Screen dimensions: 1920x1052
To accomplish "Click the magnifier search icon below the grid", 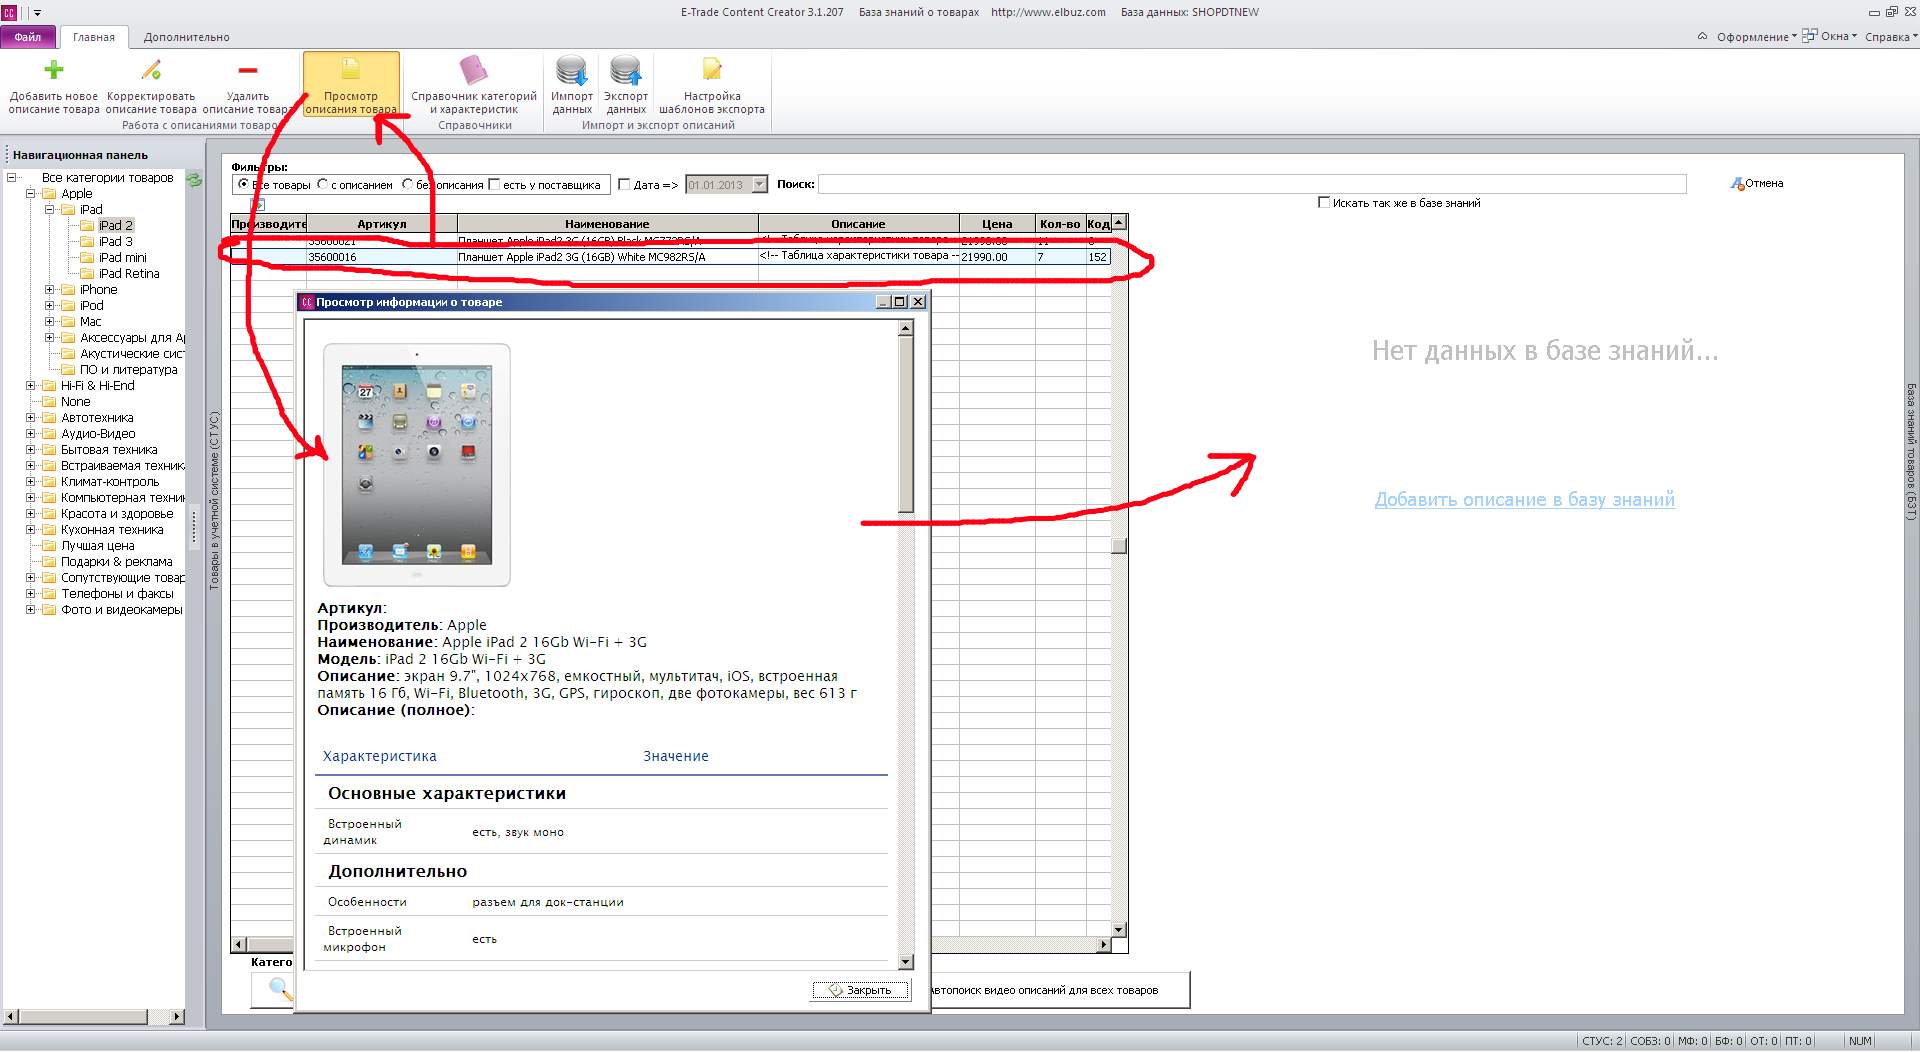I will pyautogui.click(x=281, y=989).
